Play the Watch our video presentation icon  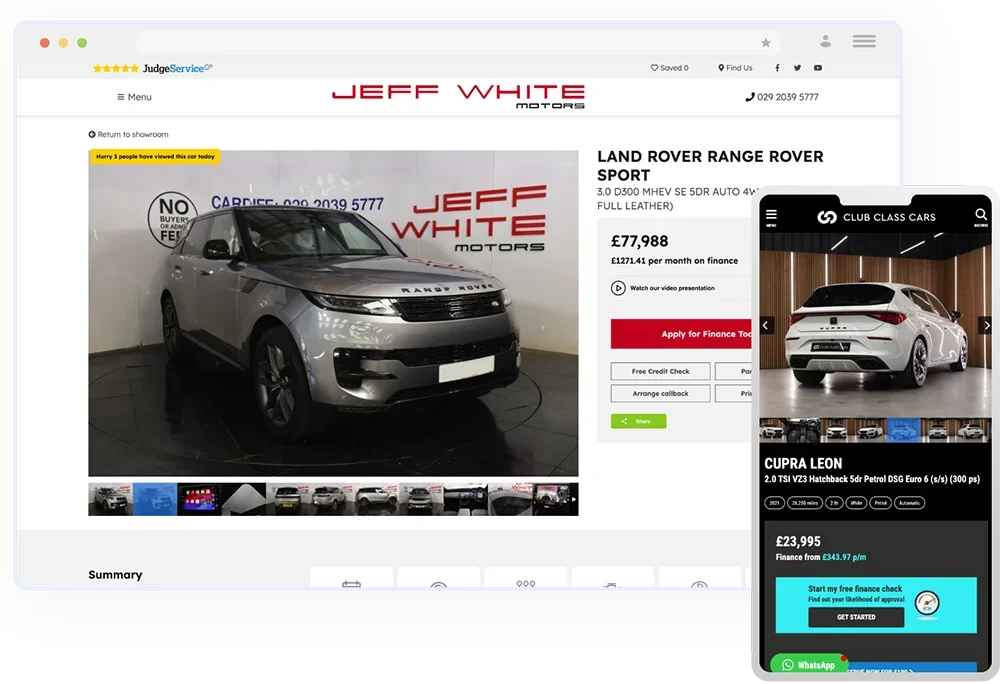pyautogui.click(x=618, y=288)
